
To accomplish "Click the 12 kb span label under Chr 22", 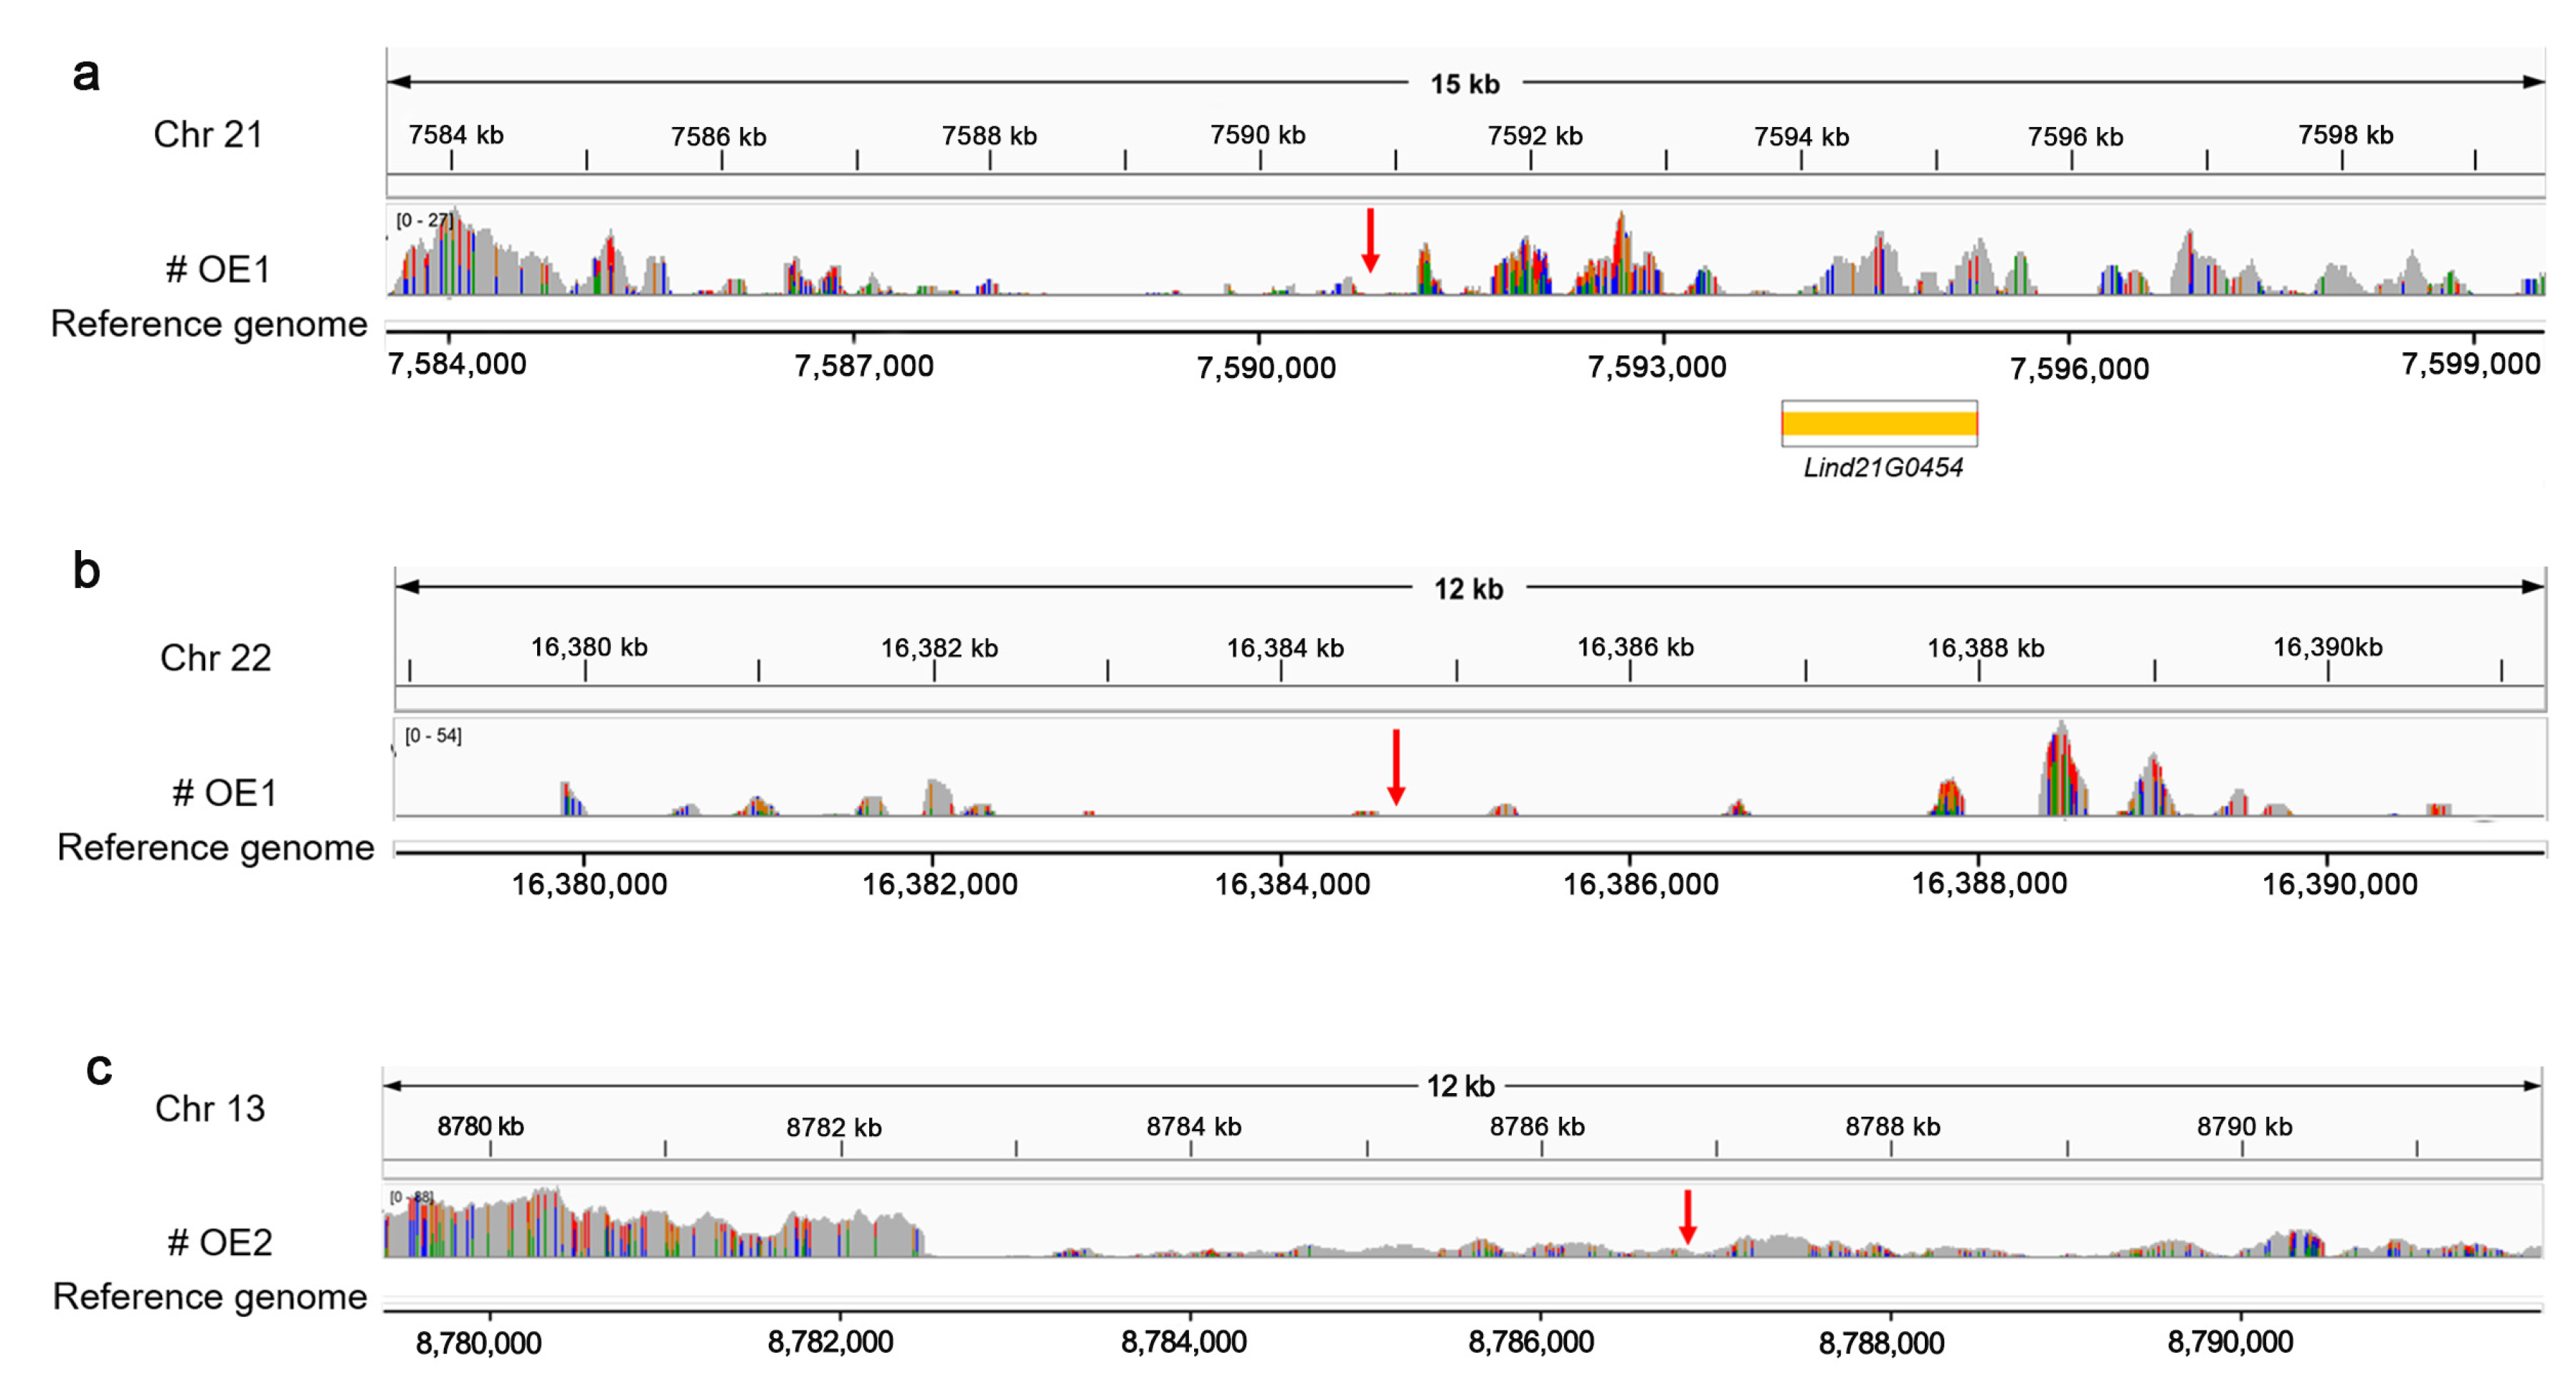I will (1468, 589).
